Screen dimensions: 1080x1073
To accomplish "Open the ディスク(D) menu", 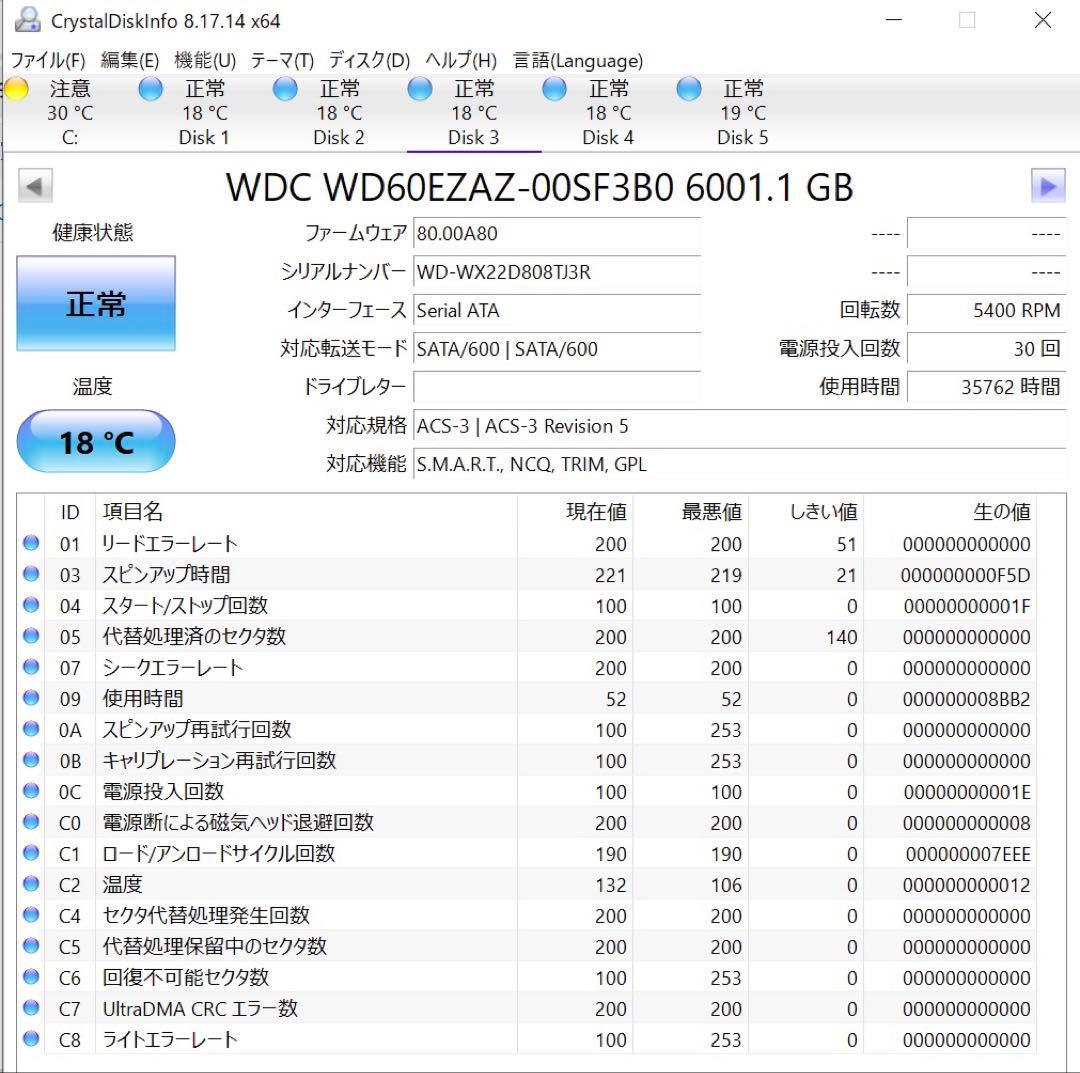I will click(369, 61).
